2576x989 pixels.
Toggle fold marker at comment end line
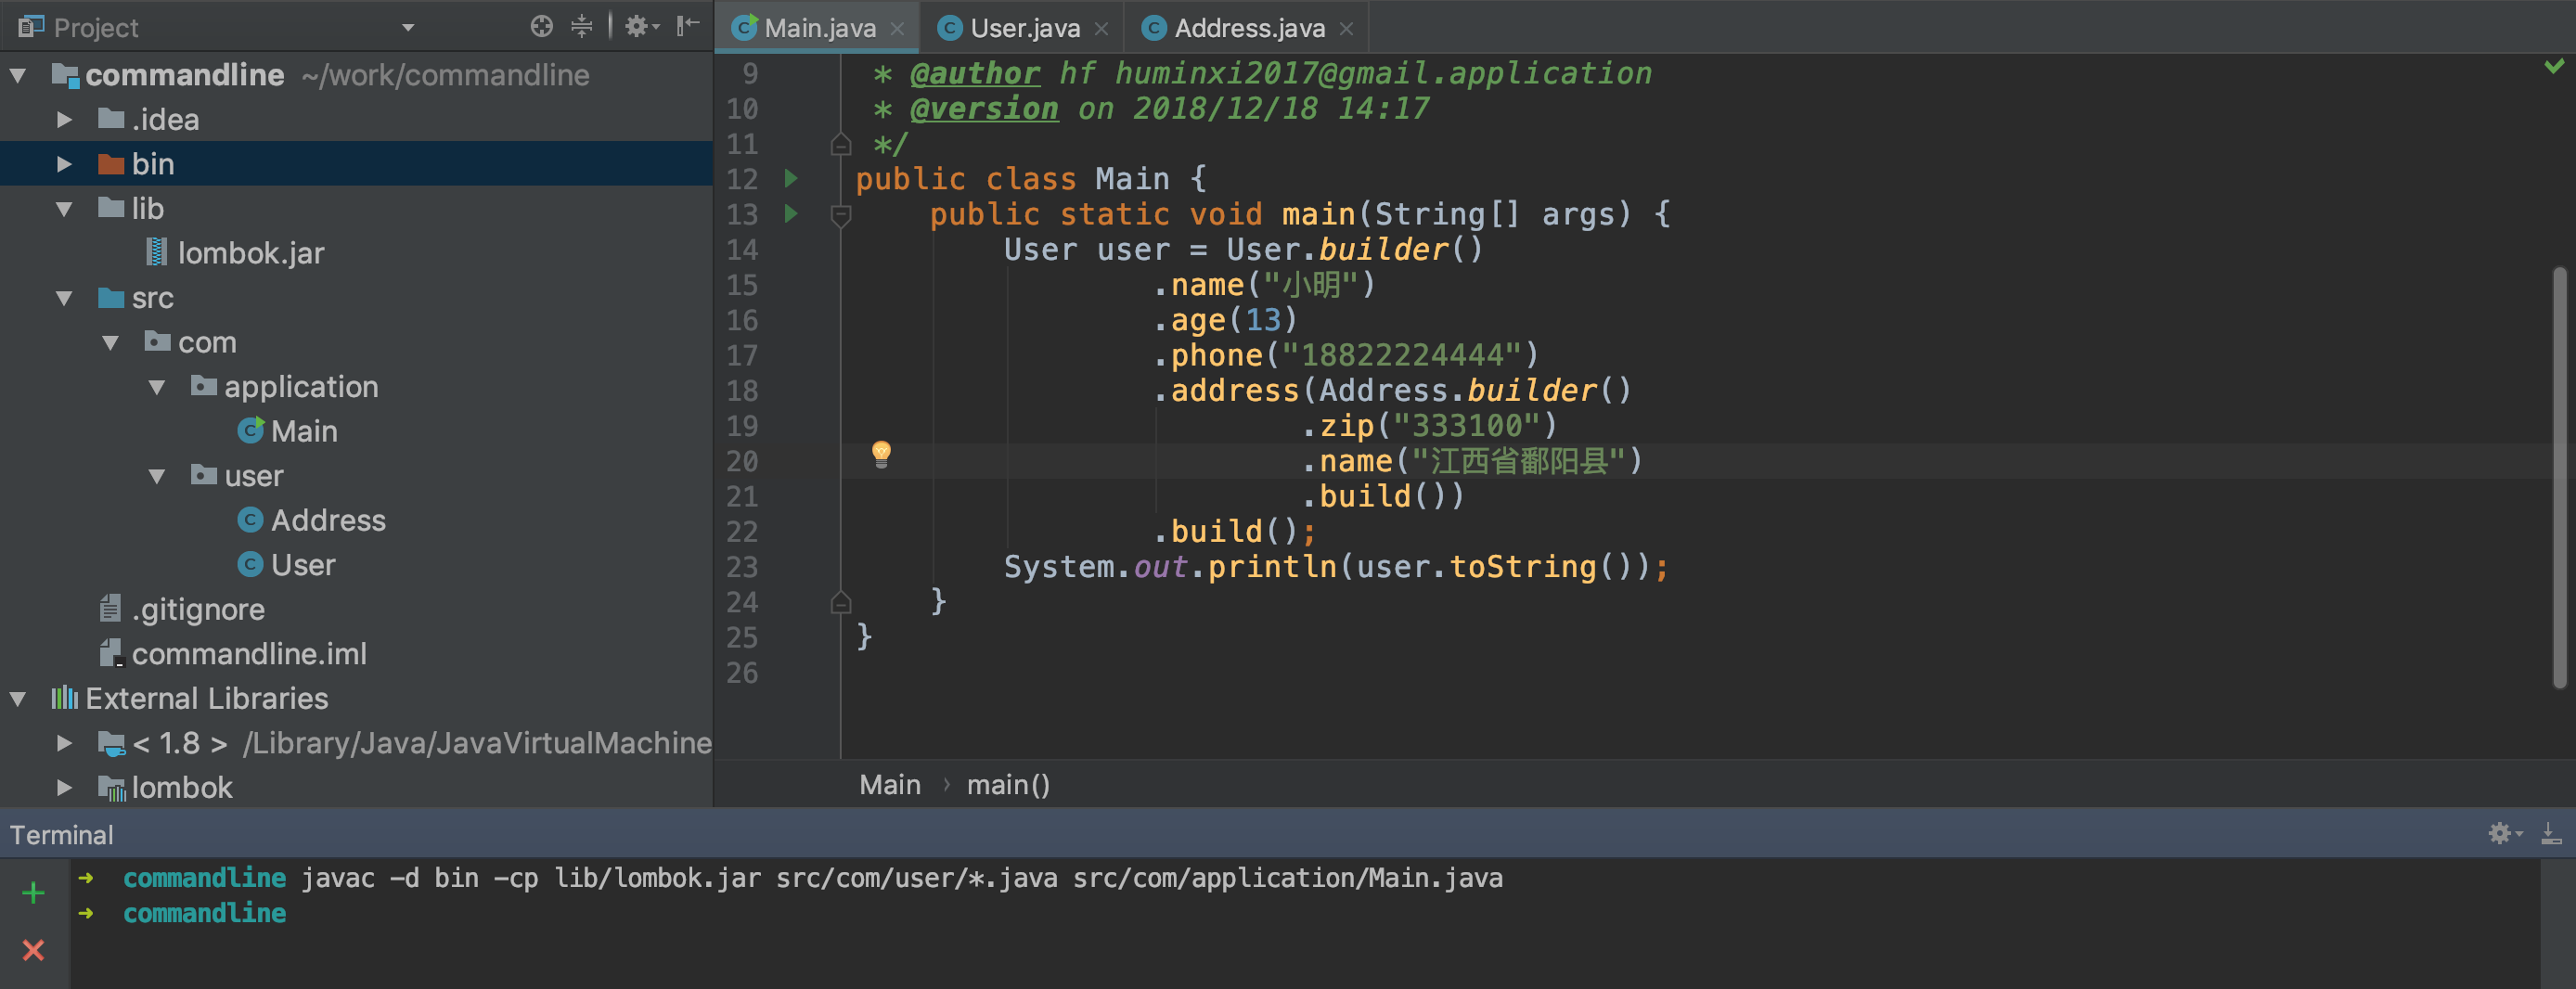tap(841, 145)
